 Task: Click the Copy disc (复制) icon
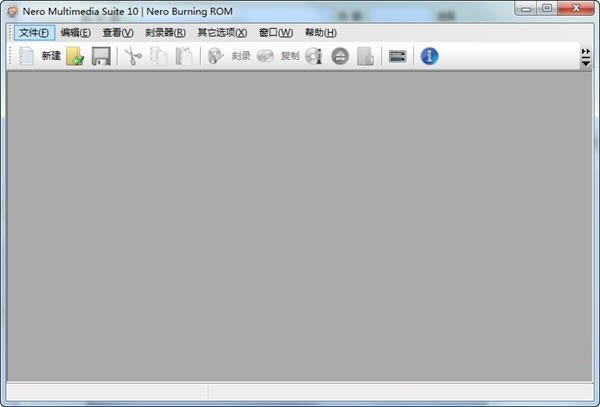click(x=265, y=56)
